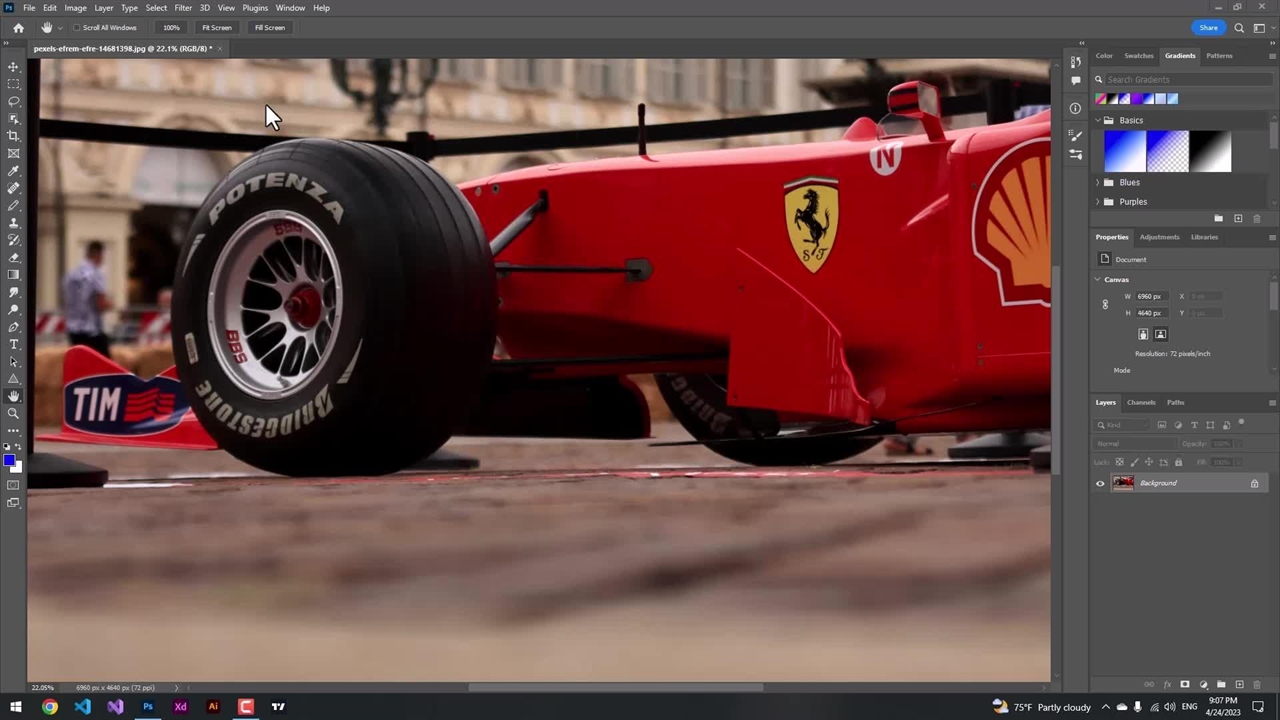Select the Hand tool in the toolbox
Screen dimensions: 1280x720
pos(13,396)
